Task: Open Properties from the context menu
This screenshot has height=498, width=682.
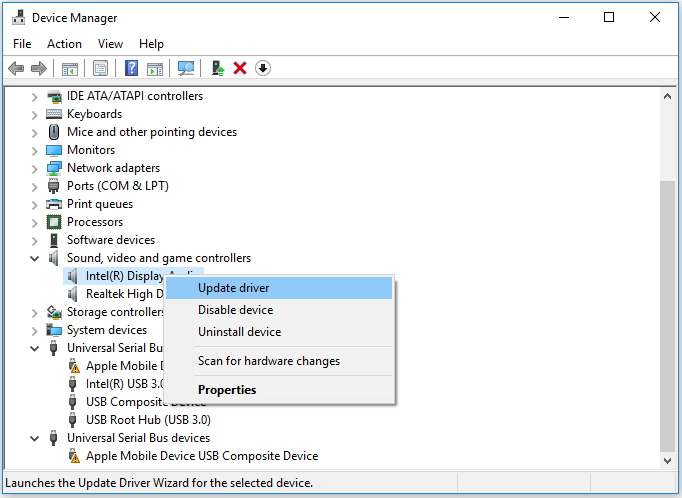Action: (227, 390)
